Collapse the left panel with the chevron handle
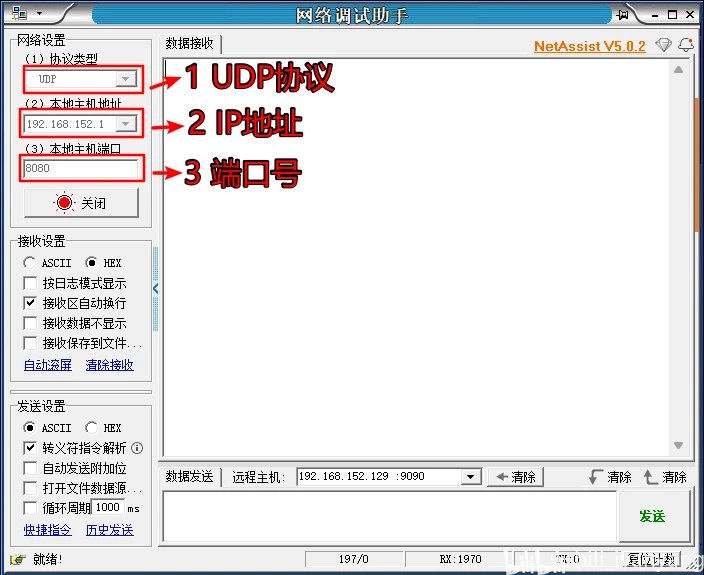Screen dimensions: 704x575 coord(155,289)
